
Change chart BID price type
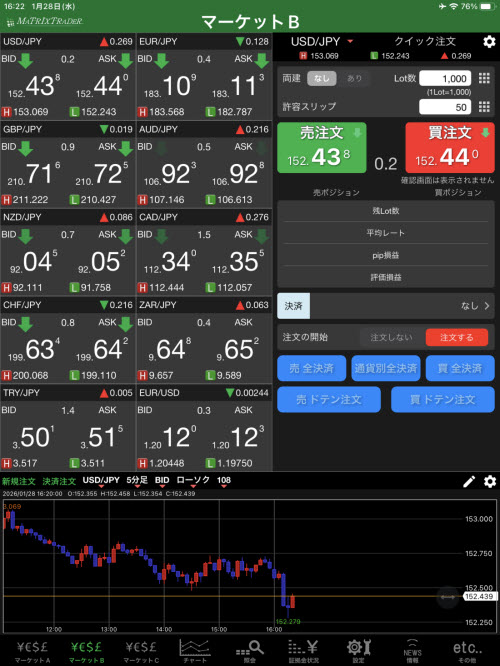coord(162,481)
